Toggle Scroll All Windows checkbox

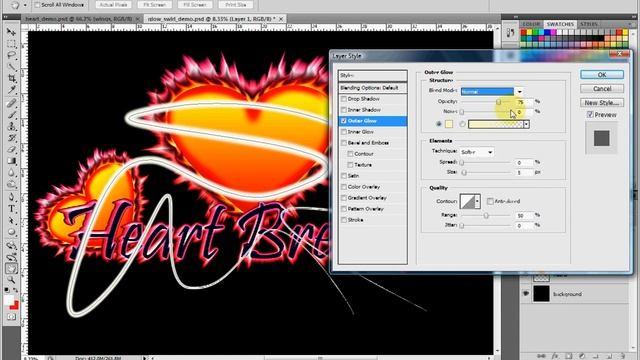[37, 5]
